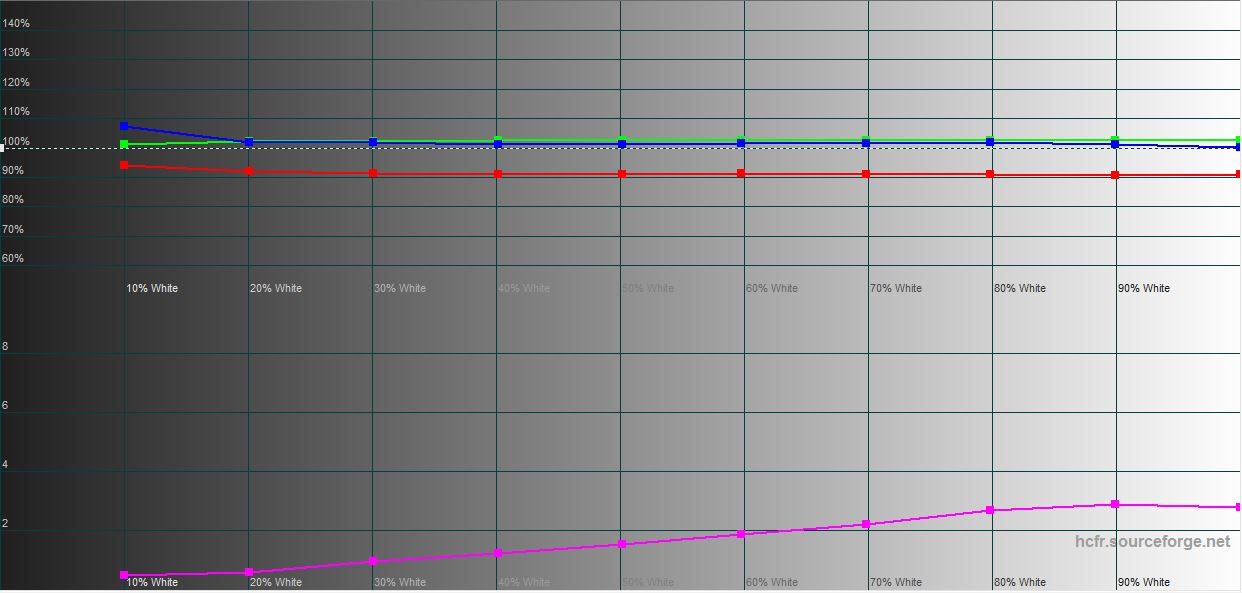Click the 100% reference label on the axis
Image resolution: width=1242 pixels, height=593 pixels.
point(16,141)
